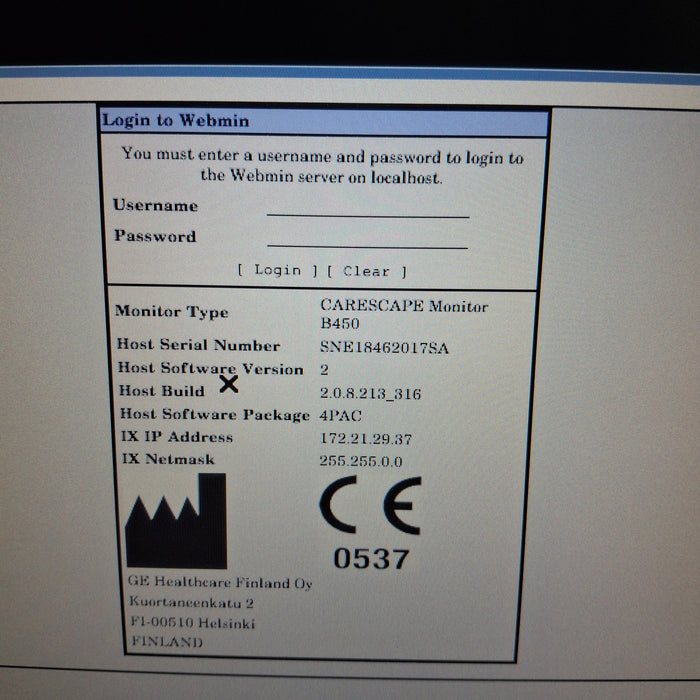
Task: Click the Webmin login instruction message
Action: 322,166
